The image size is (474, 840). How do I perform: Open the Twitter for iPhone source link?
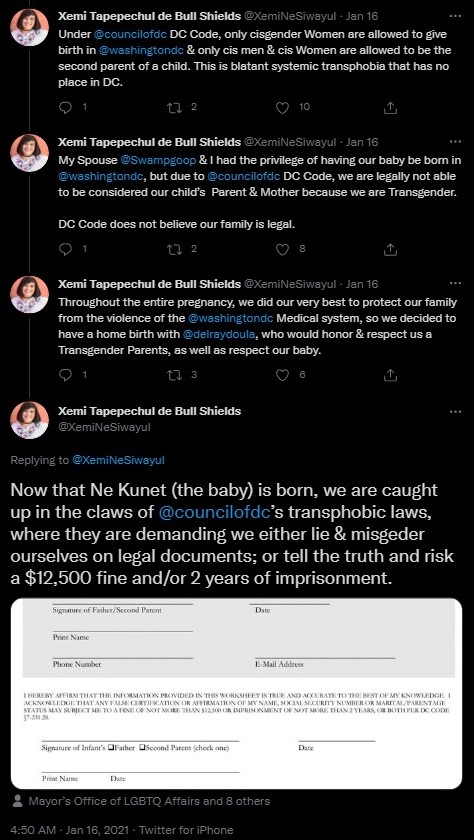pos(186,830)
